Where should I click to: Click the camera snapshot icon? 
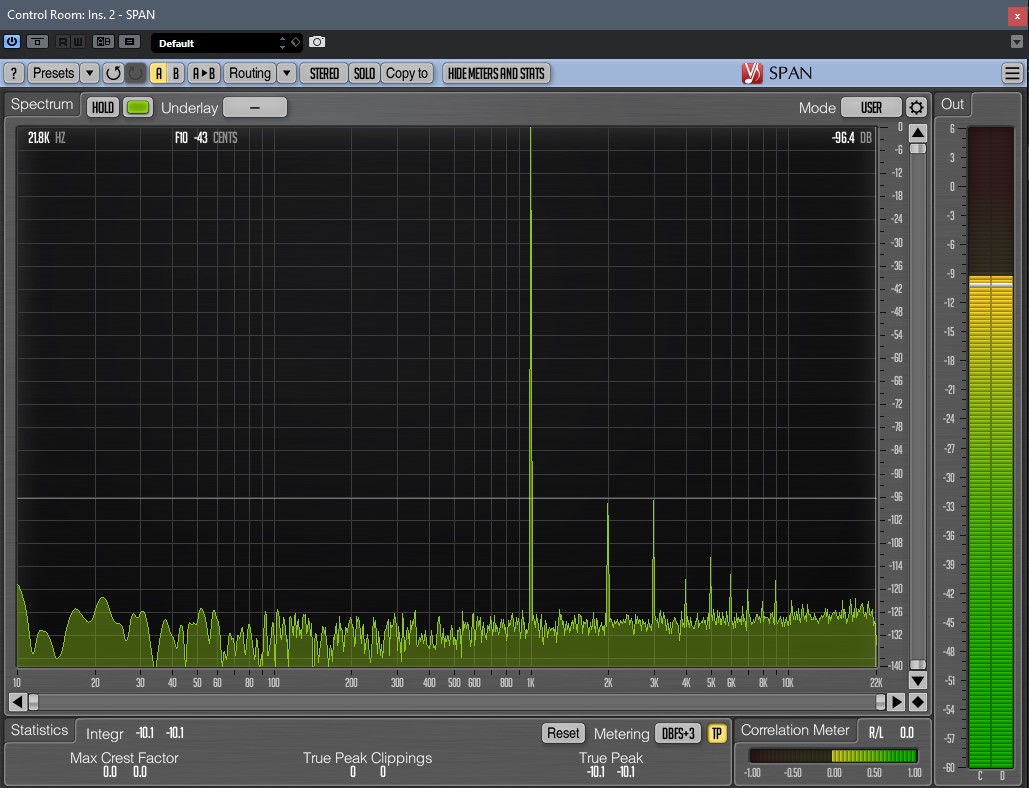coord(317,42)
